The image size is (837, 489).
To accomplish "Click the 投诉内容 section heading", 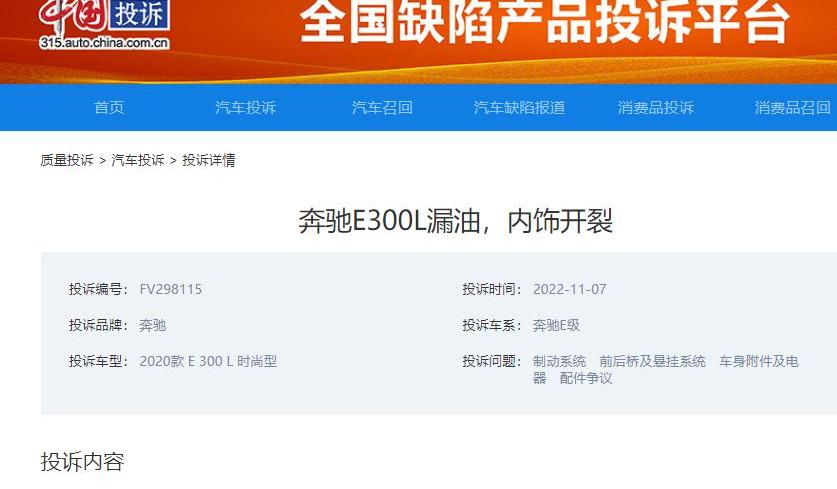I will pos(82,462).
